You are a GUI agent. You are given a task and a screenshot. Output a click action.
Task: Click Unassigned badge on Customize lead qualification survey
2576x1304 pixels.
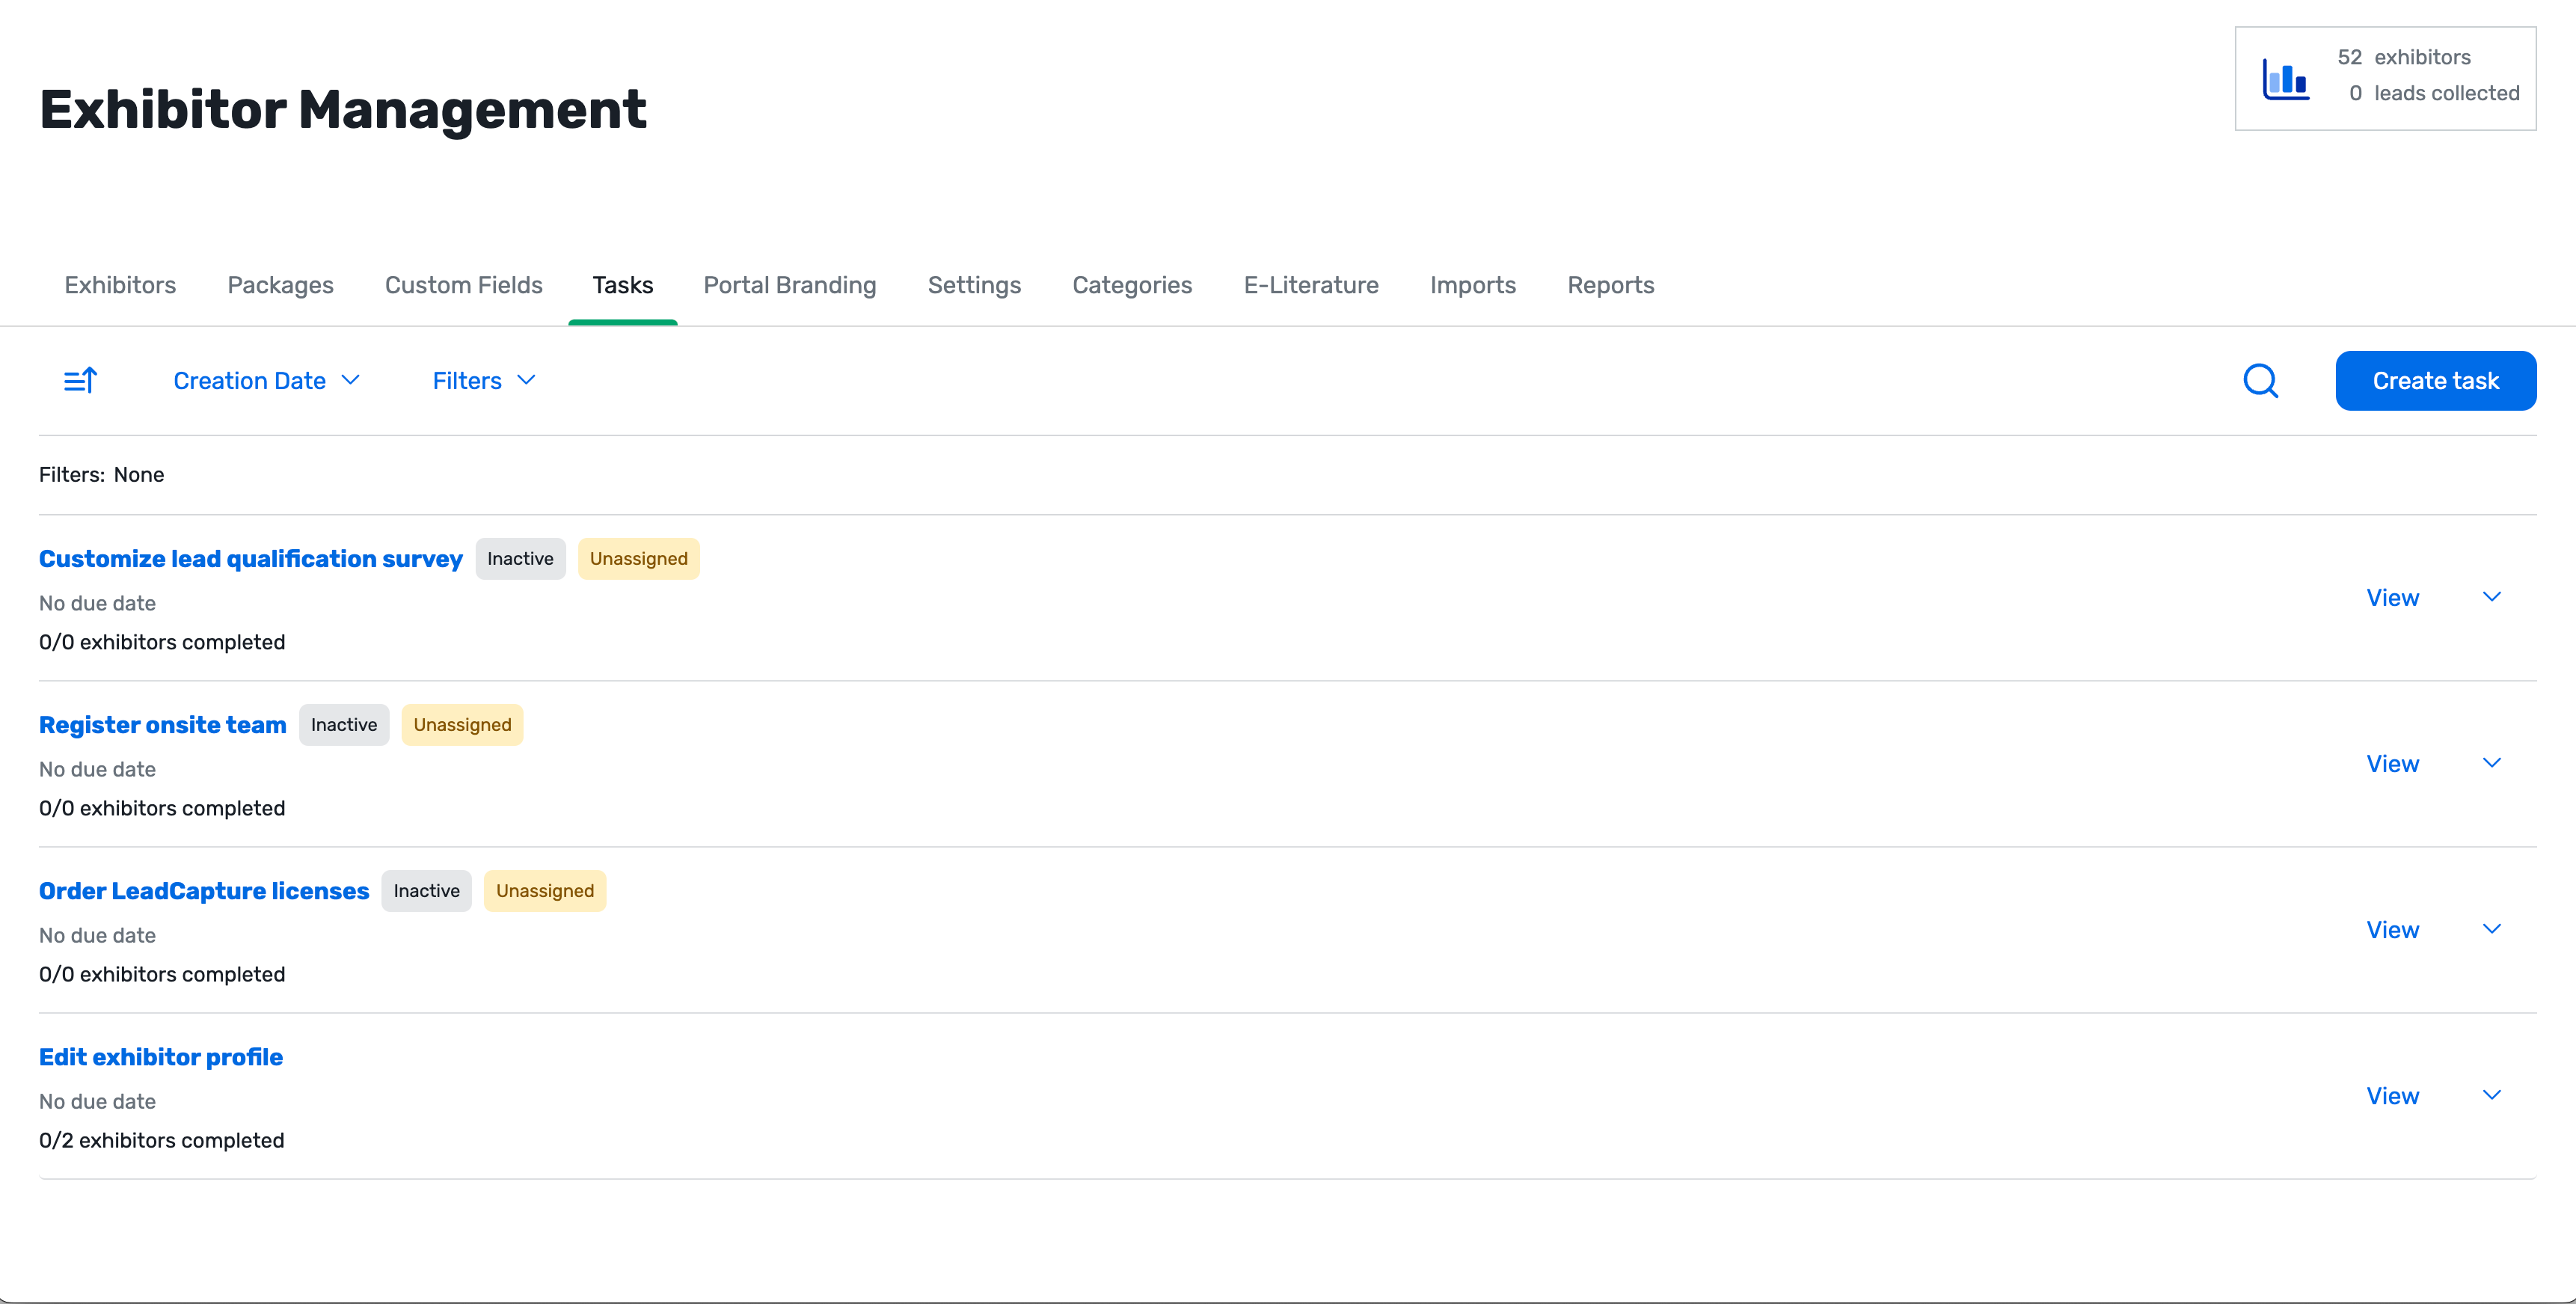pos(638,559)
